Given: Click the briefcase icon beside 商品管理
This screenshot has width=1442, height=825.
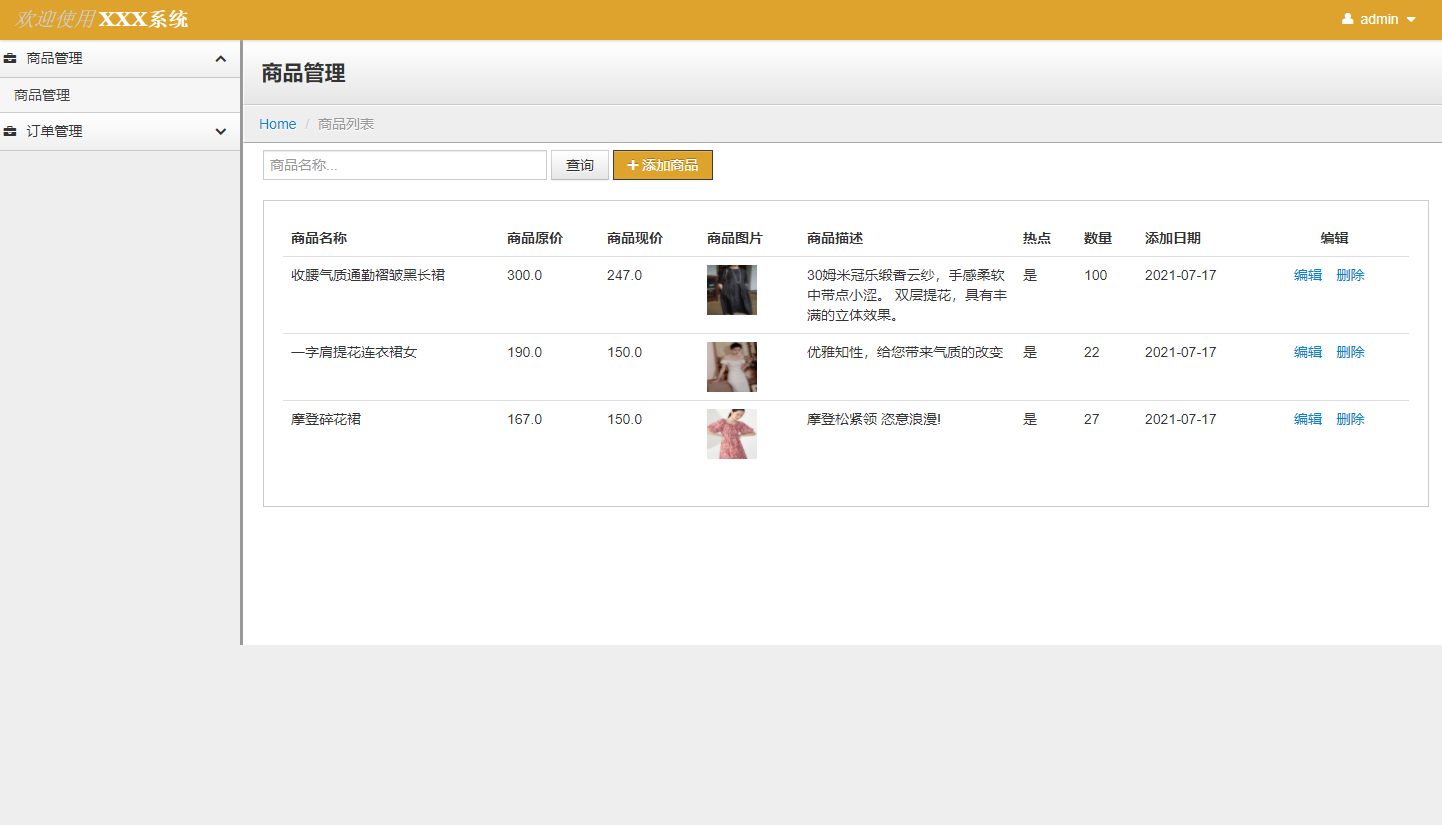Looking at the screenshot, I should tap(10, 59).
